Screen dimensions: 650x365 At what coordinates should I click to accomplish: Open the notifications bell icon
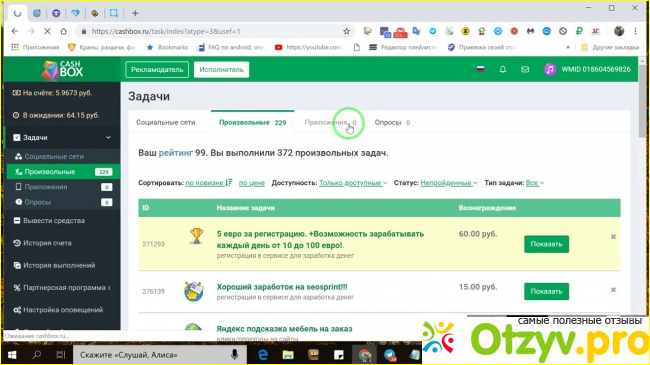tap(502, 69)
